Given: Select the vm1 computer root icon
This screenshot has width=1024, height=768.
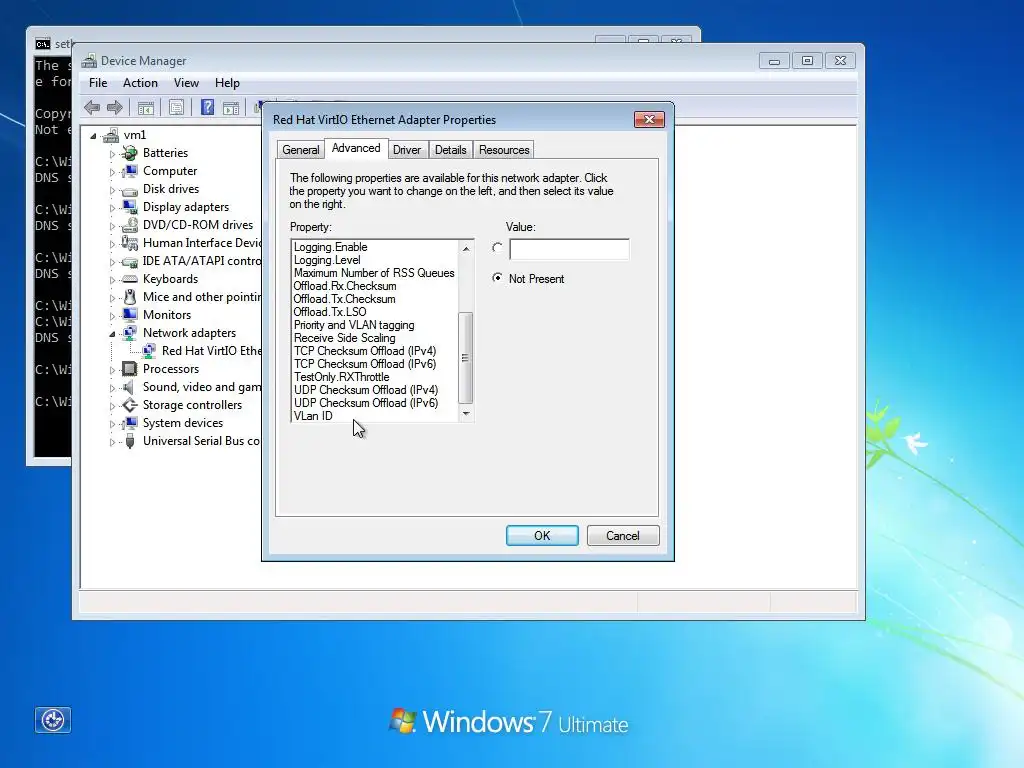Looking at the screenshot, I should 111,135.
